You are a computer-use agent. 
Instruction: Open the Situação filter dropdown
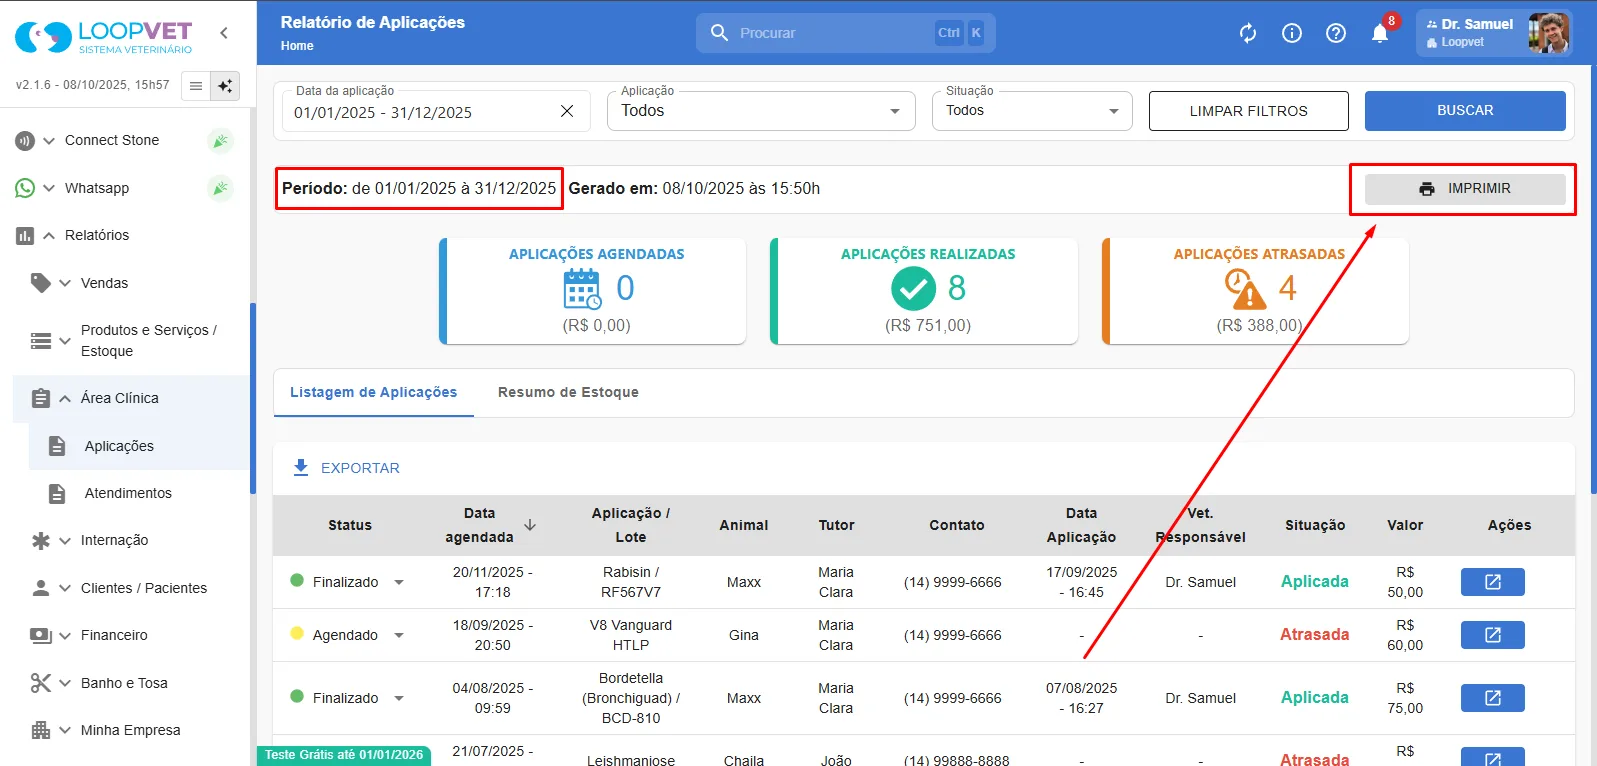coord(1032,111)
